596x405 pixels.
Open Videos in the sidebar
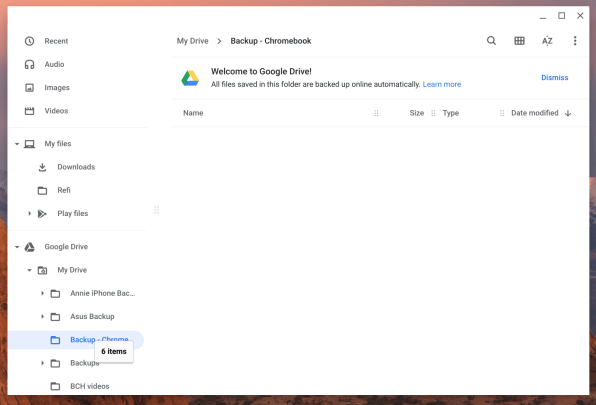click(56, 111)
